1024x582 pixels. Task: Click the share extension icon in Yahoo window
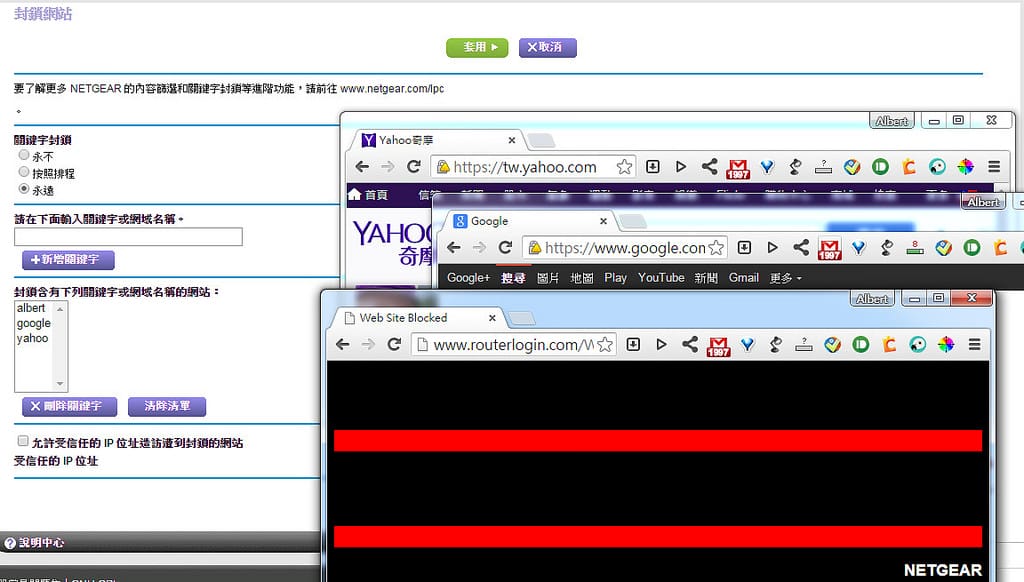(709, 167)
